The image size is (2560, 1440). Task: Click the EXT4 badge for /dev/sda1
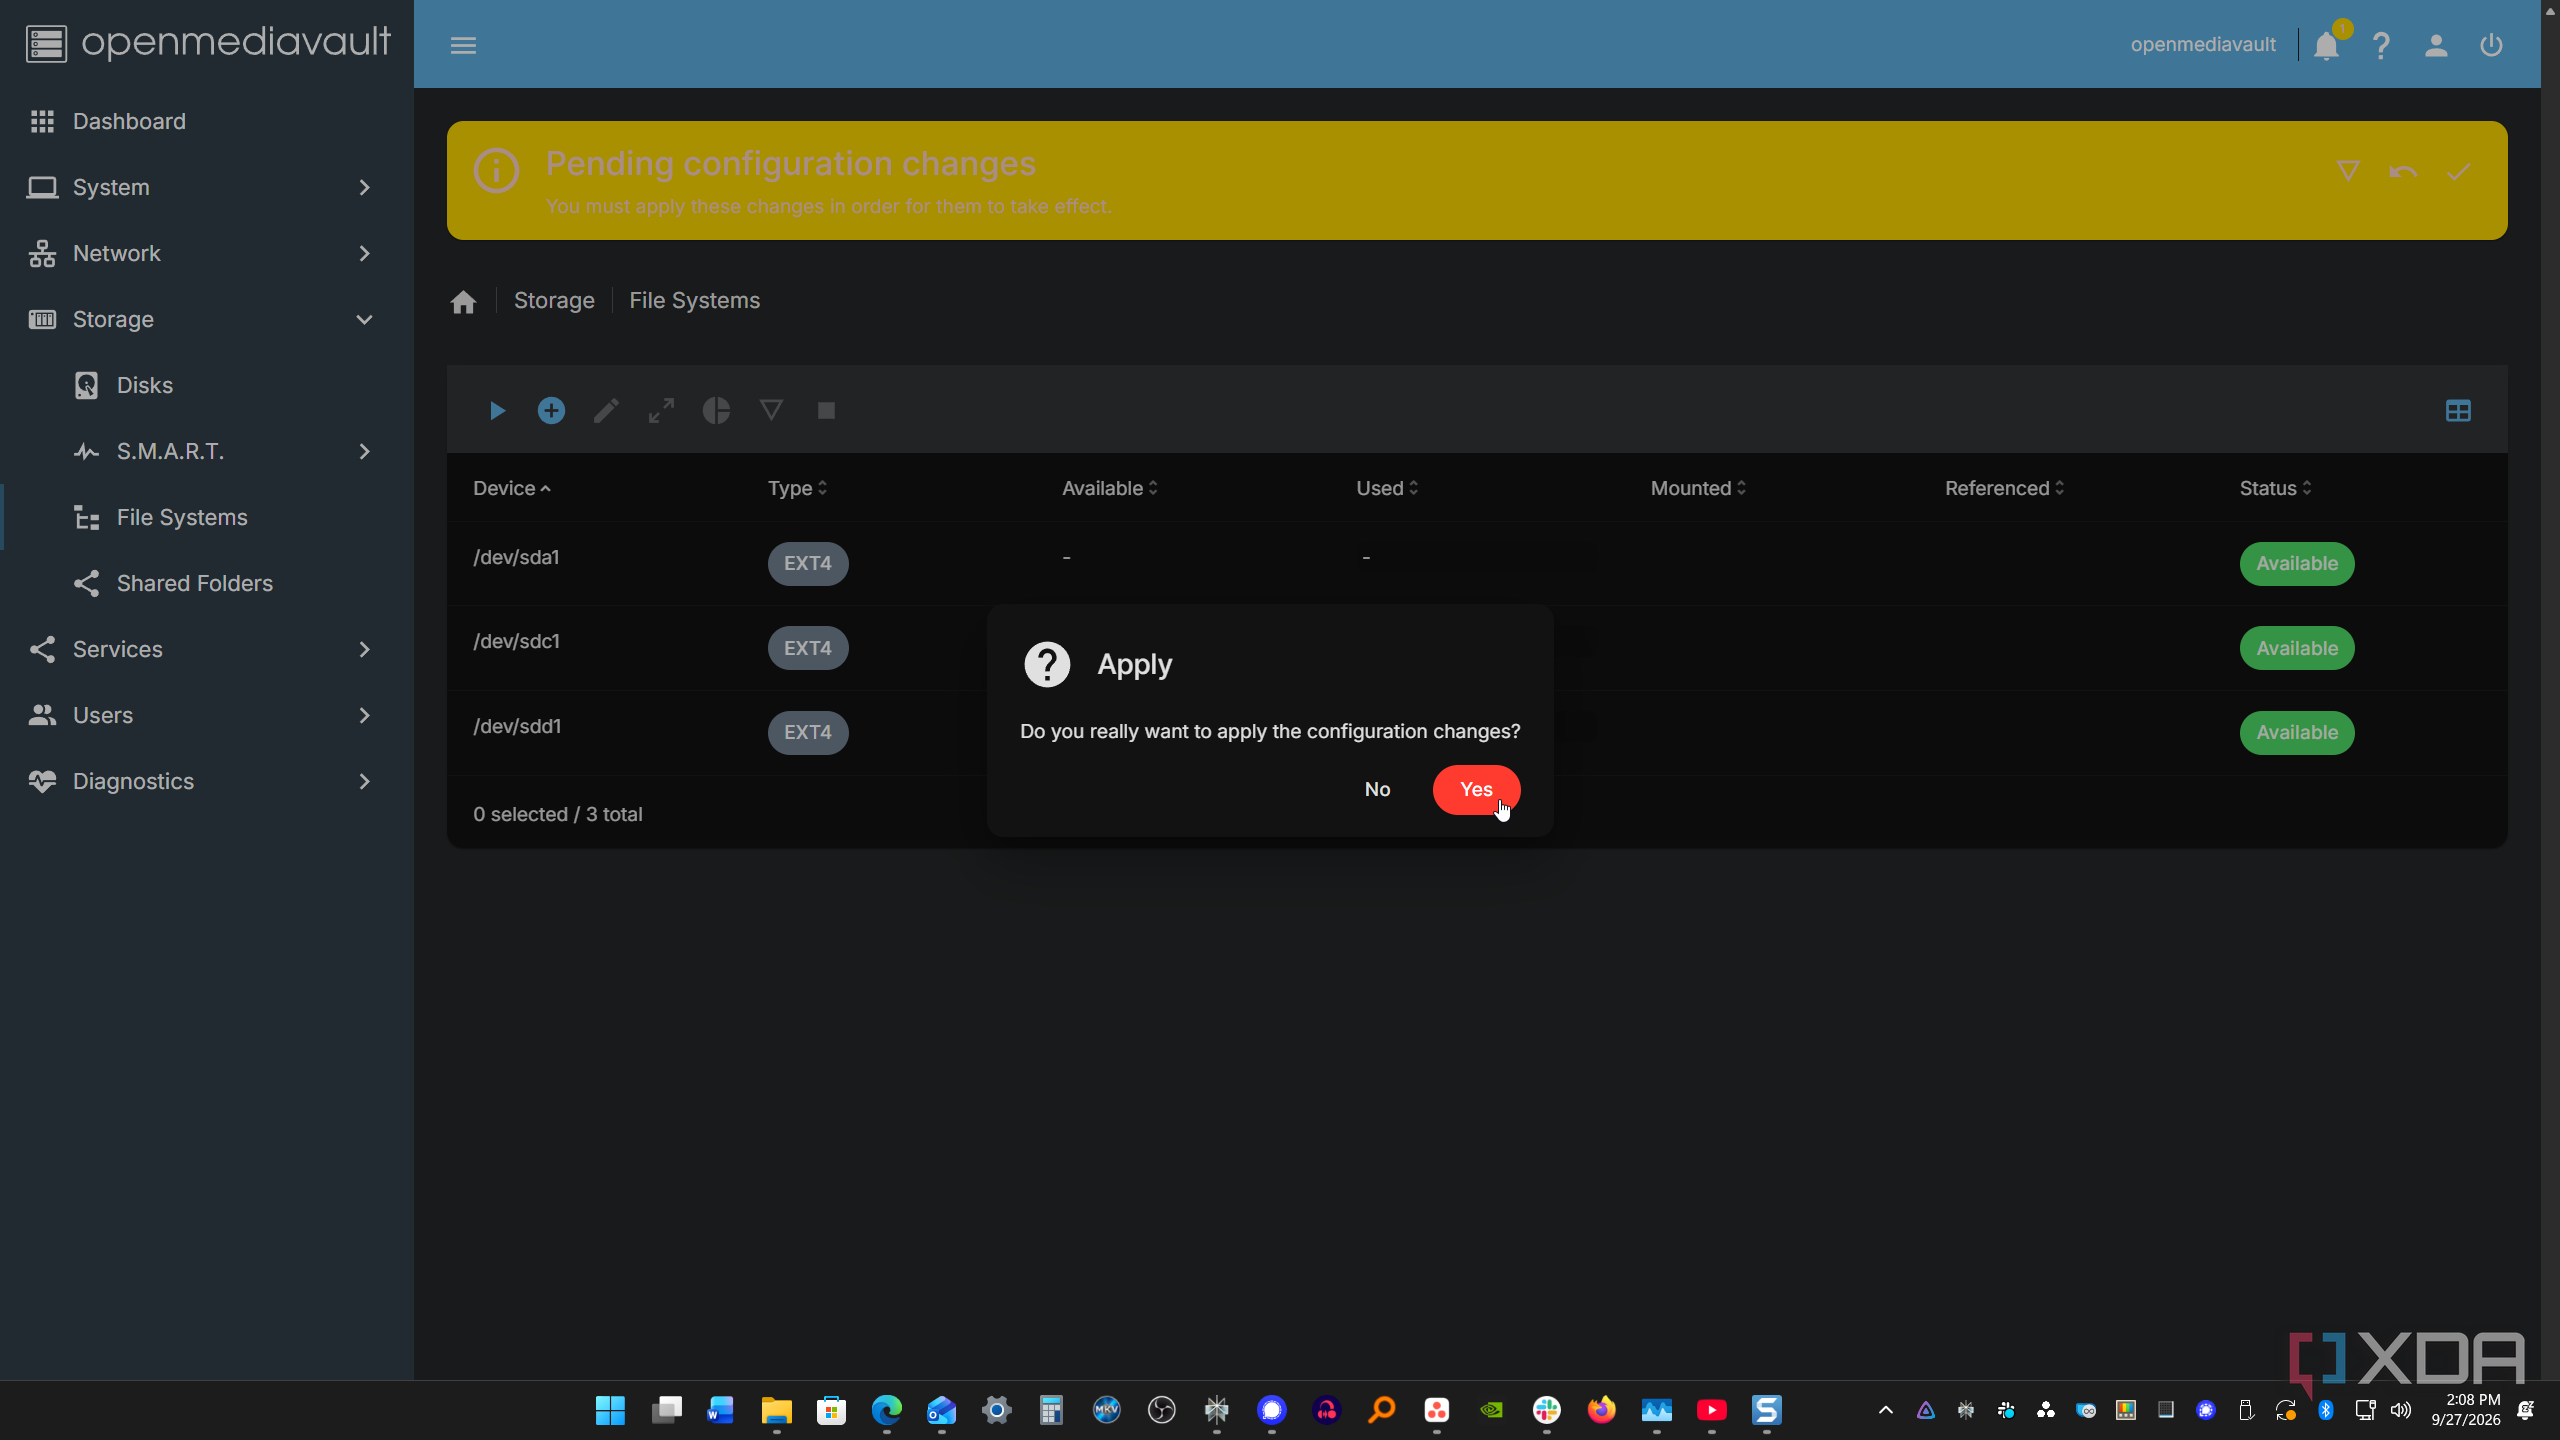[x=808, y=563]
